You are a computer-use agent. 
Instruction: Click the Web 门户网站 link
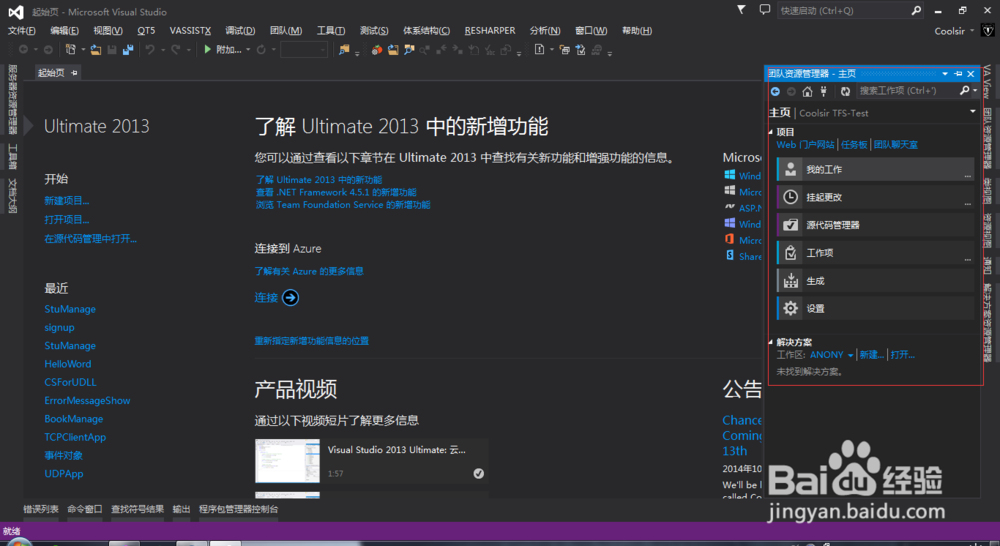coord(805,145)
